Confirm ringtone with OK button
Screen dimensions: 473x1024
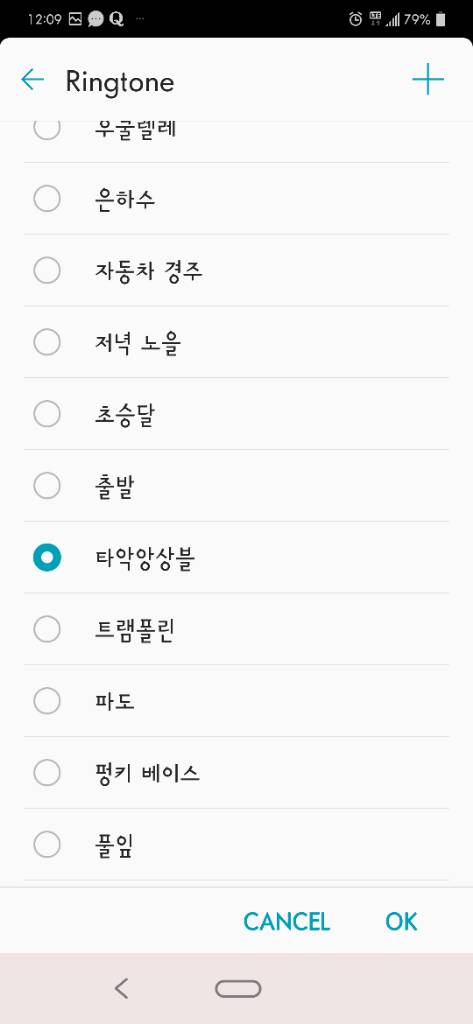(x=401, y=921)
